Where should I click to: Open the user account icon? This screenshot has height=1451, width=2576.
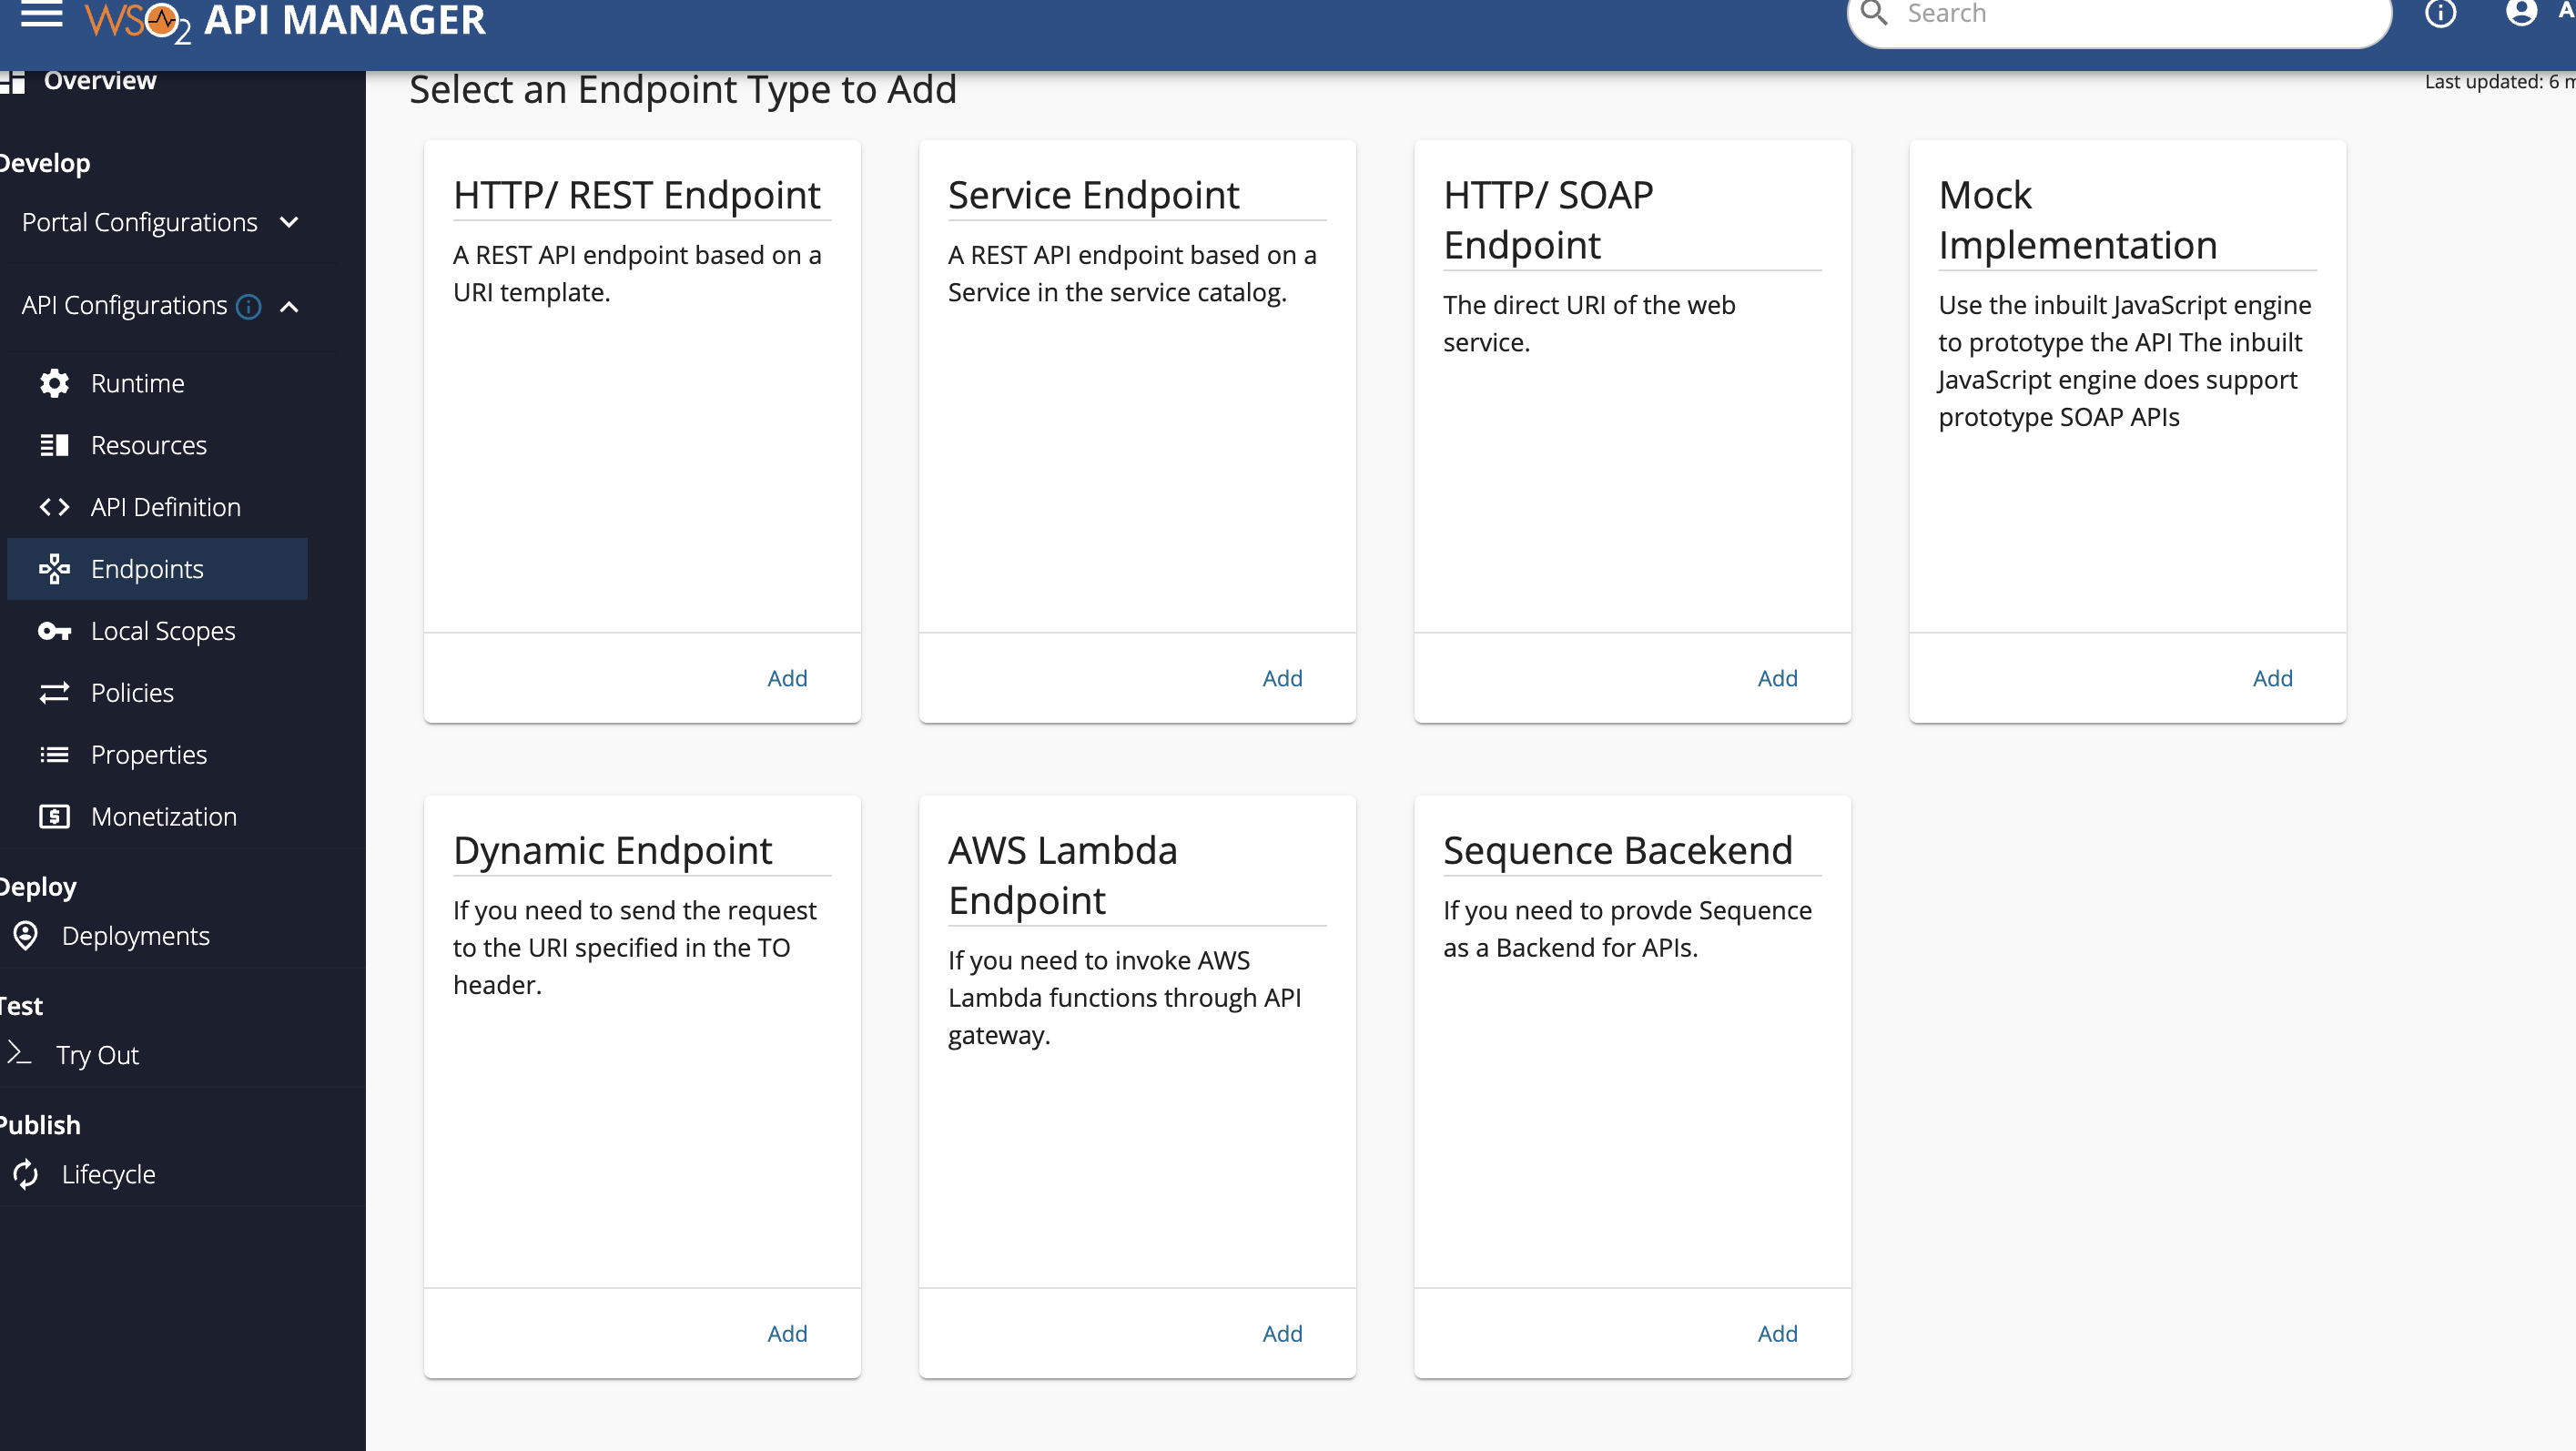click(2520, 15)
